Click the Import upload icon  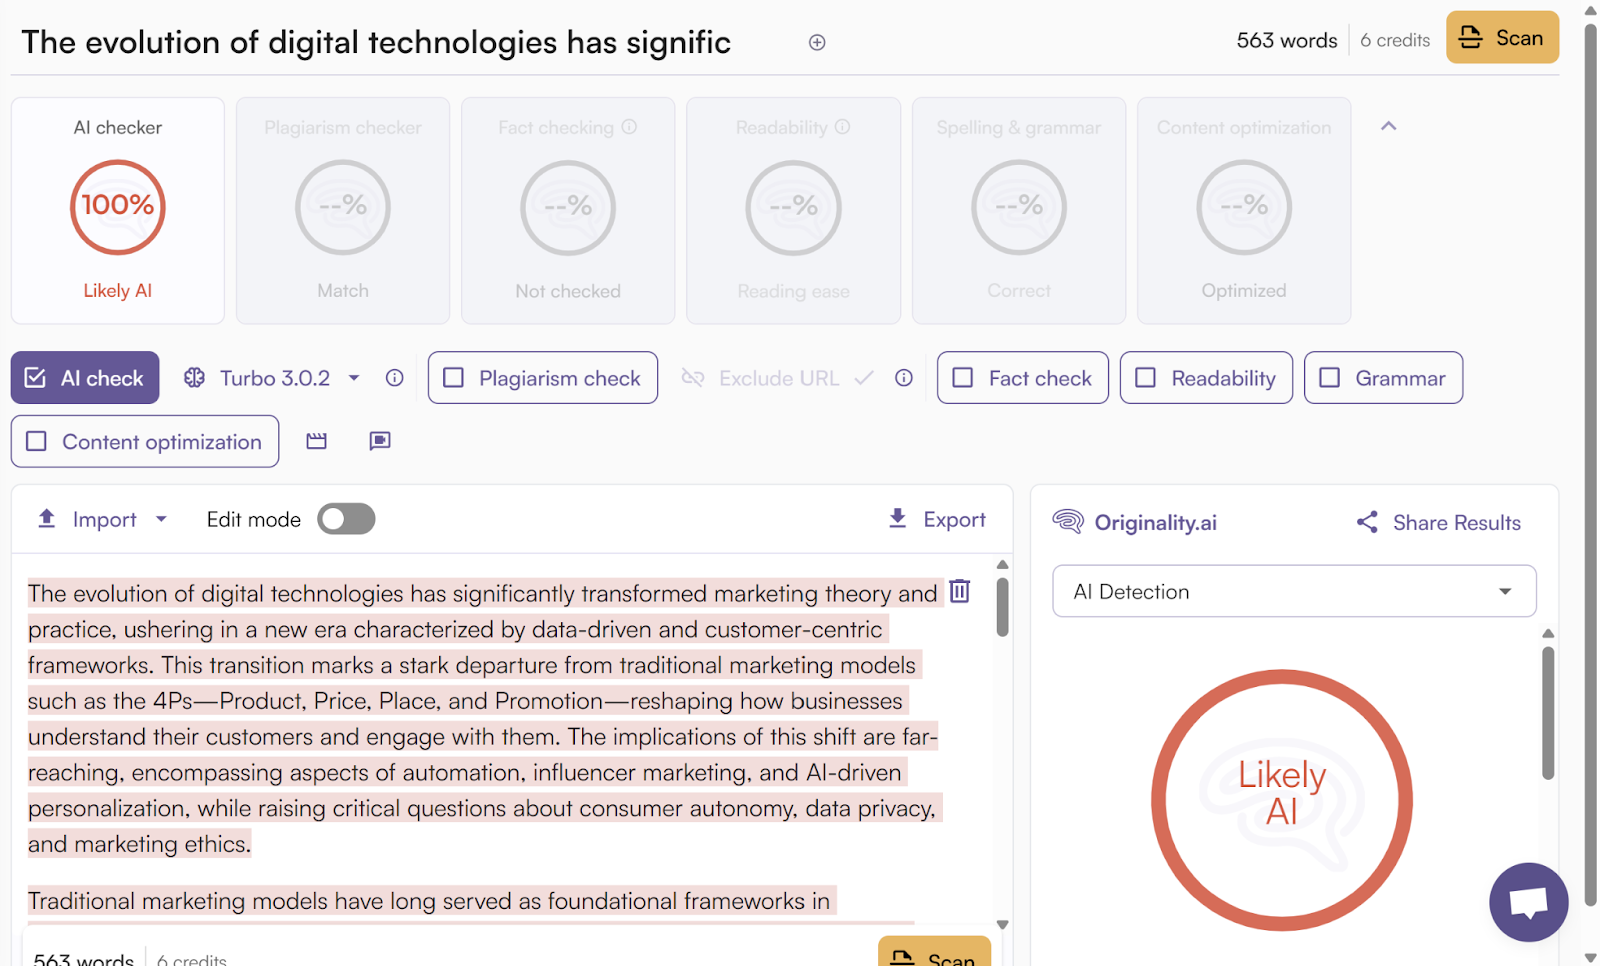(x=46, y=518)
